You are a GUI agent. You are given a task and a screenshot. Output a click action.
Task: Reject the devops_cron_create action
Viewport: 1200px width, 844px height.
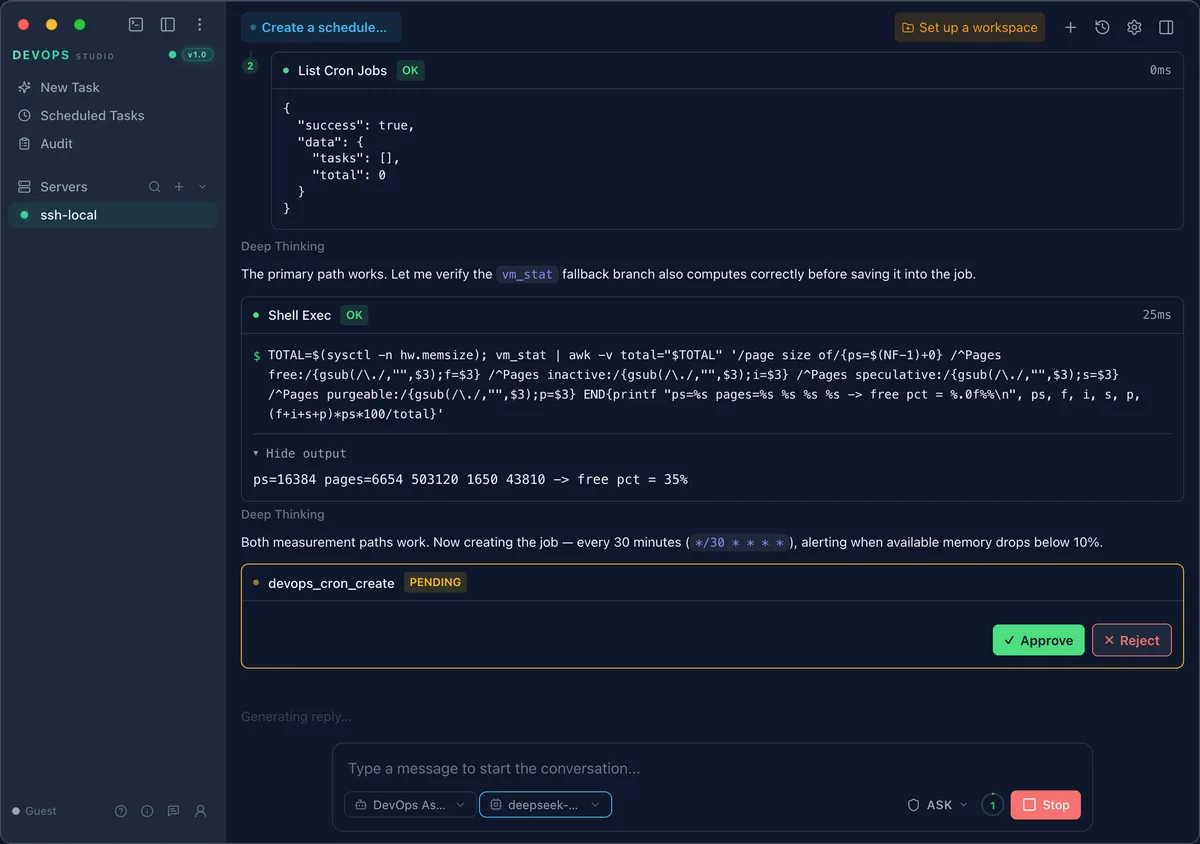pos(1131,640)
